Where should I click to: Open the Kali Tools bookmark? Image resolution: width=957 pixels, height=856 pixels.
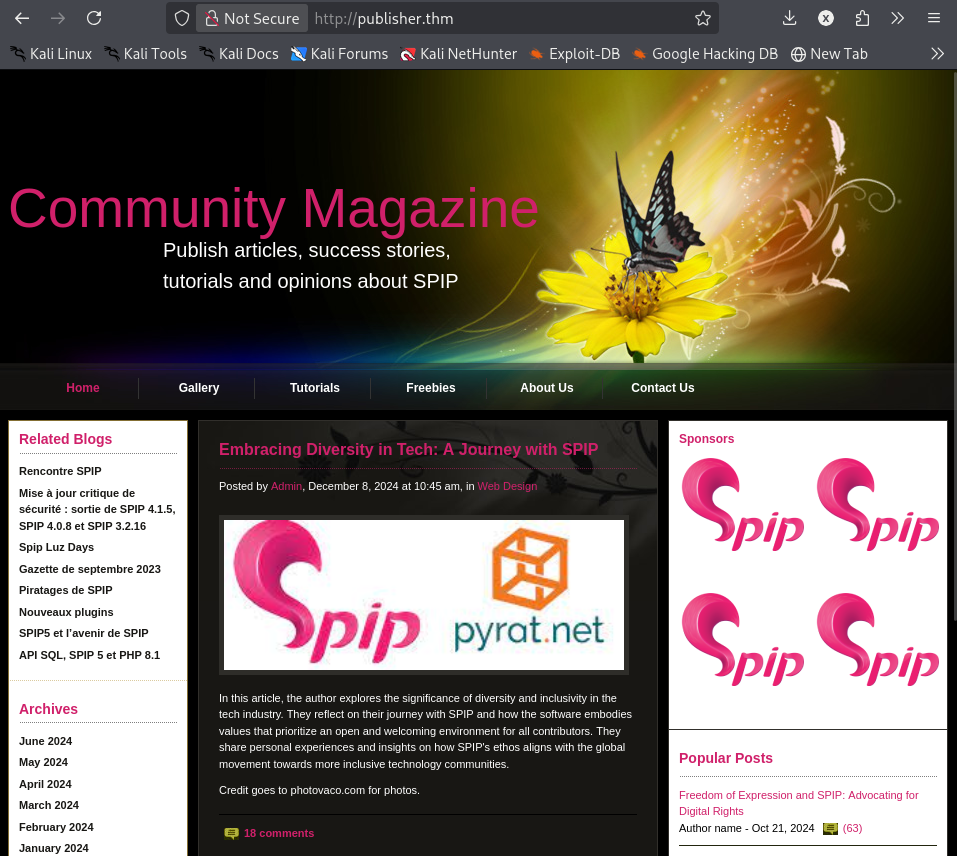tap(145, 54)
